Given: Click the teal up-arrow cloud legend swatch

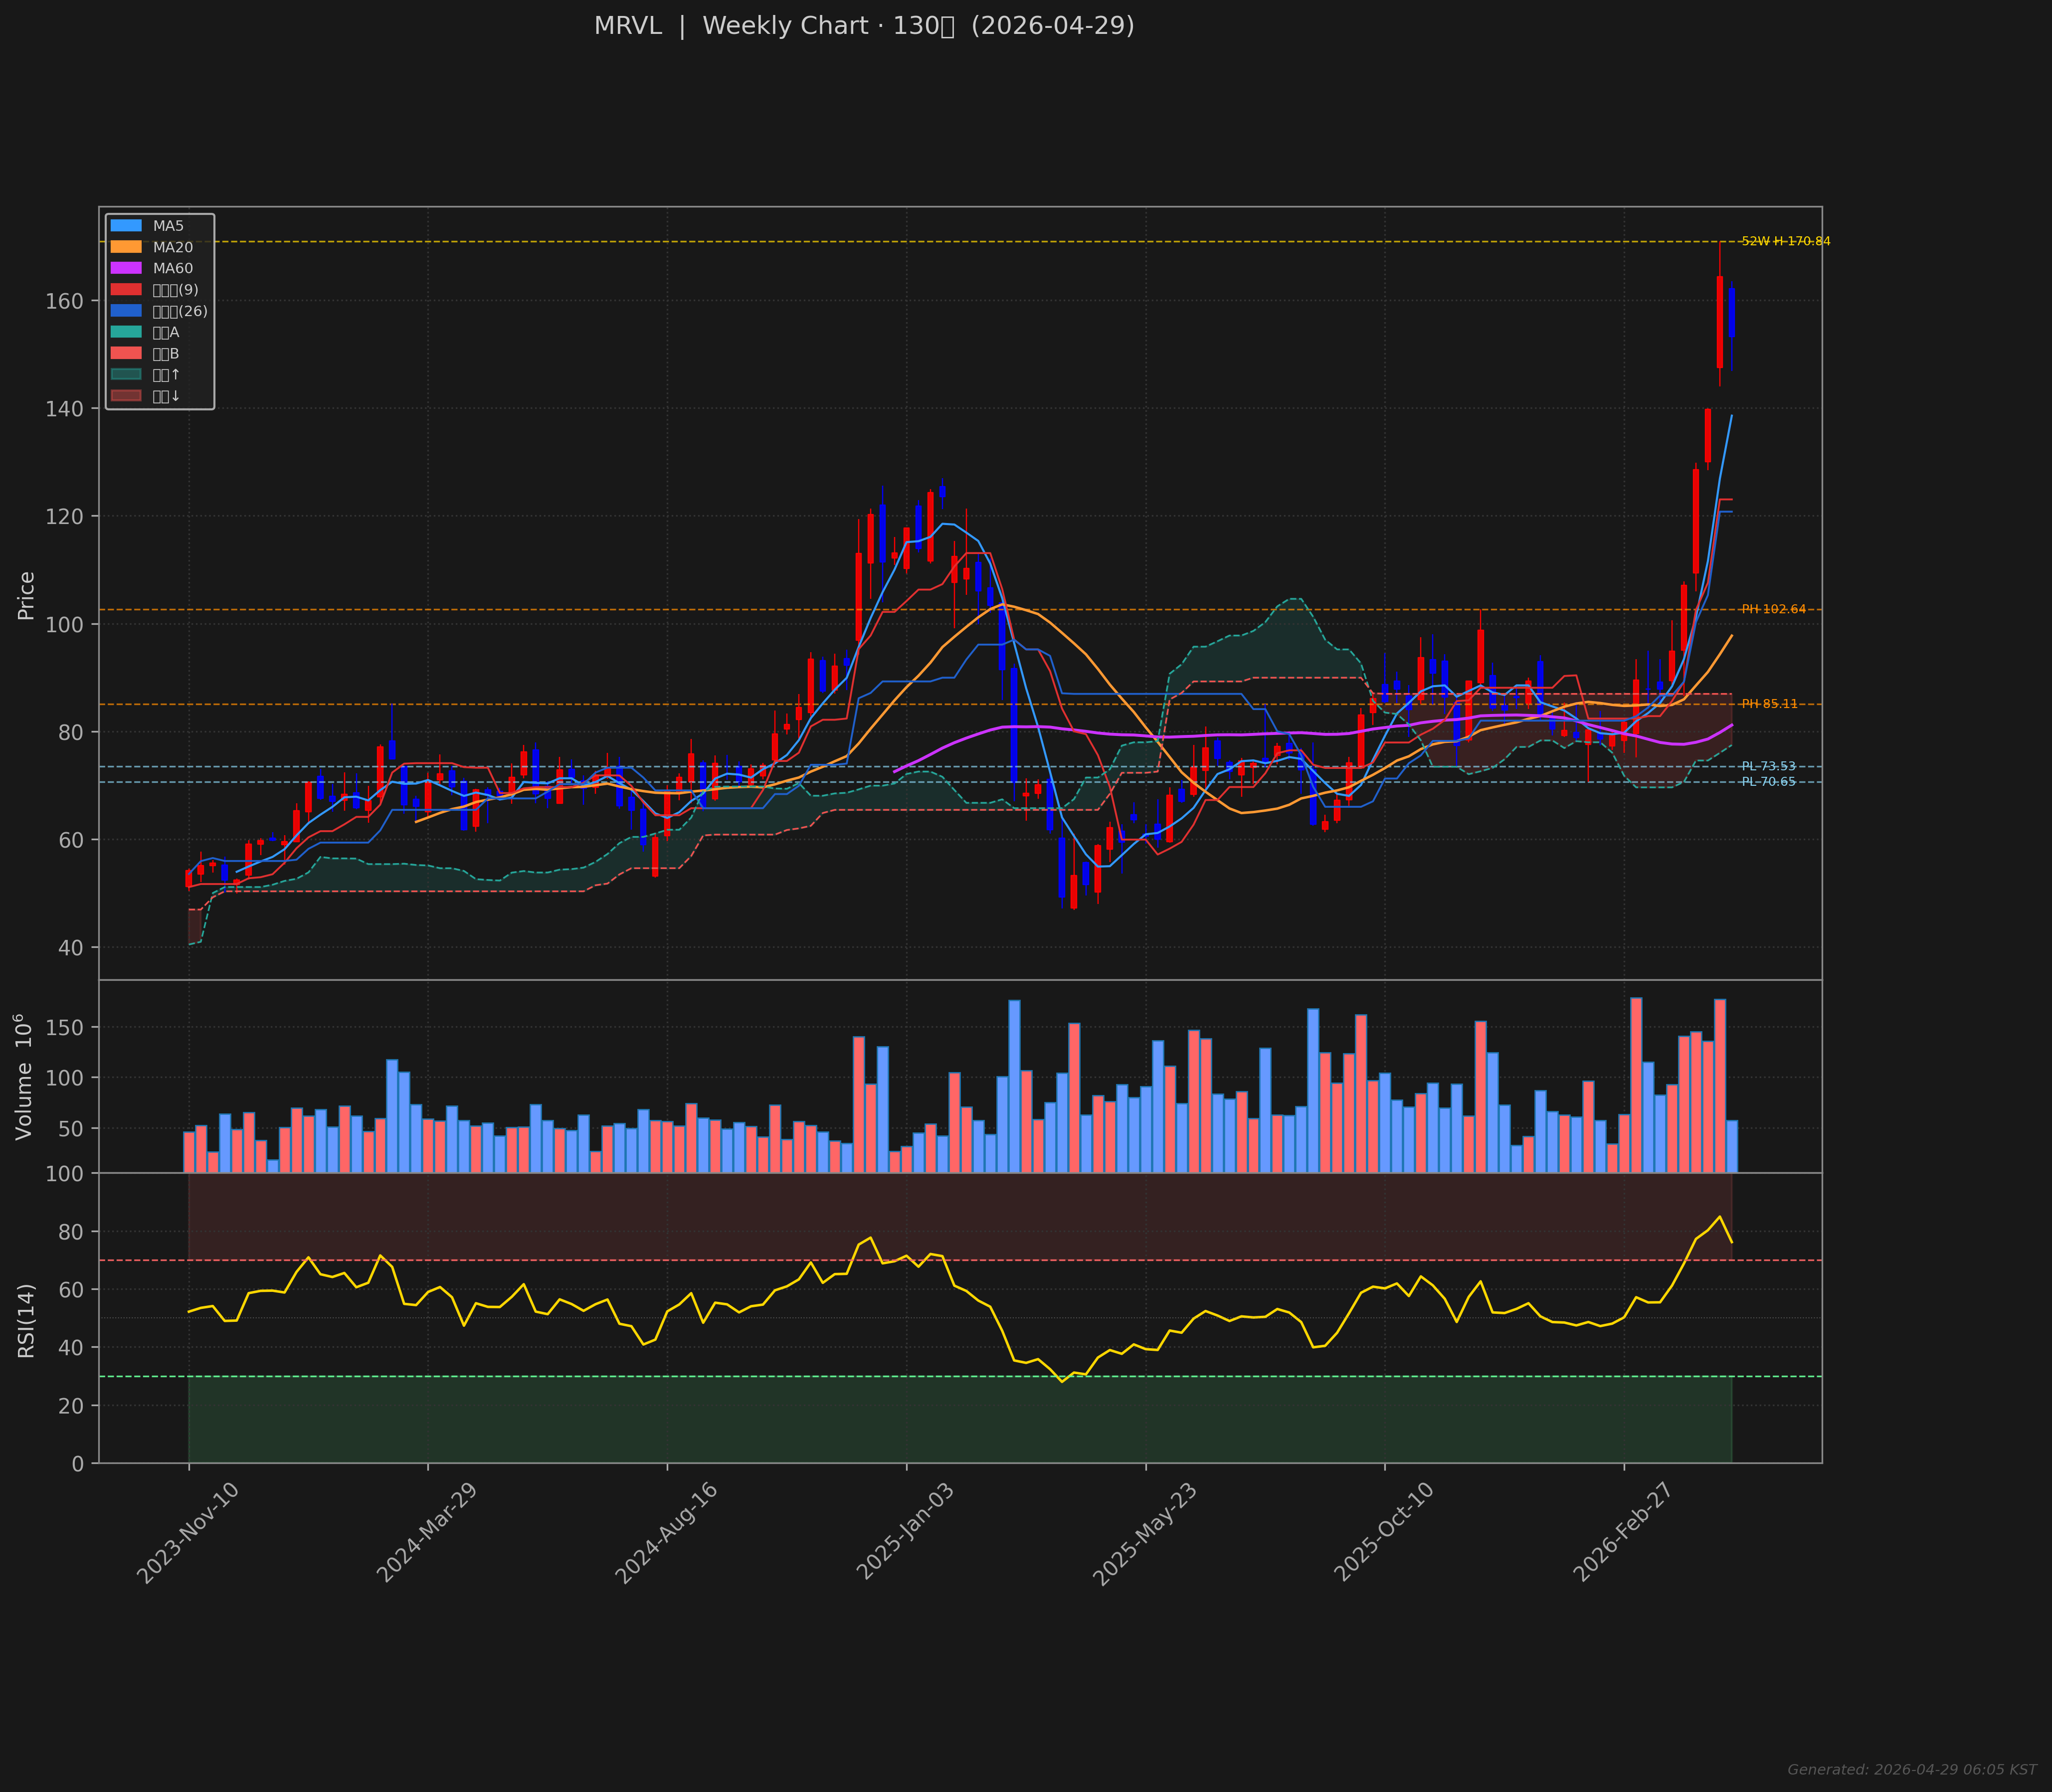Looking at the screenshot, I should [126, 375].
